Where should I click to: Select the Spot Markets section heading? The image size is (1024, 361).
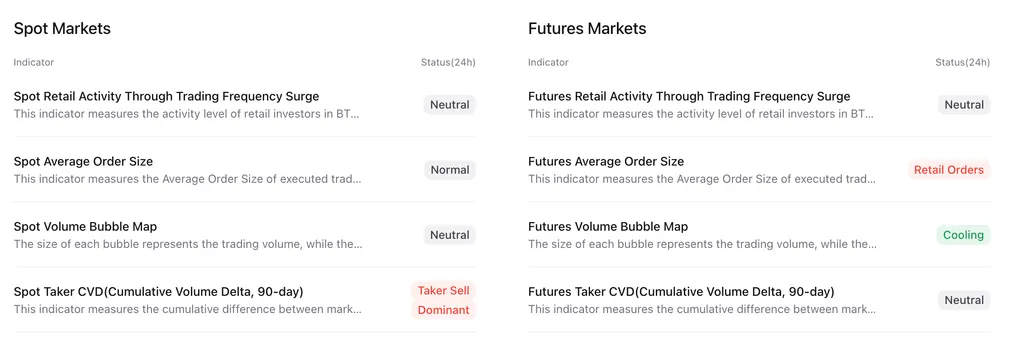point(62,29)
